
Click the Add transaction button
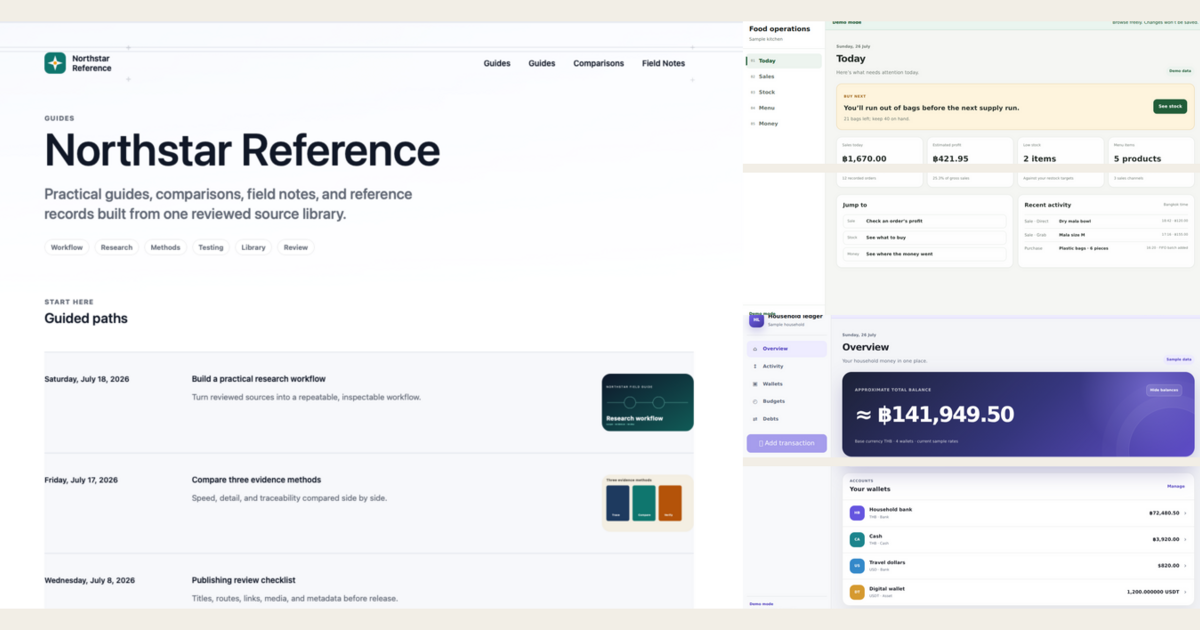(x=787, y=443)
